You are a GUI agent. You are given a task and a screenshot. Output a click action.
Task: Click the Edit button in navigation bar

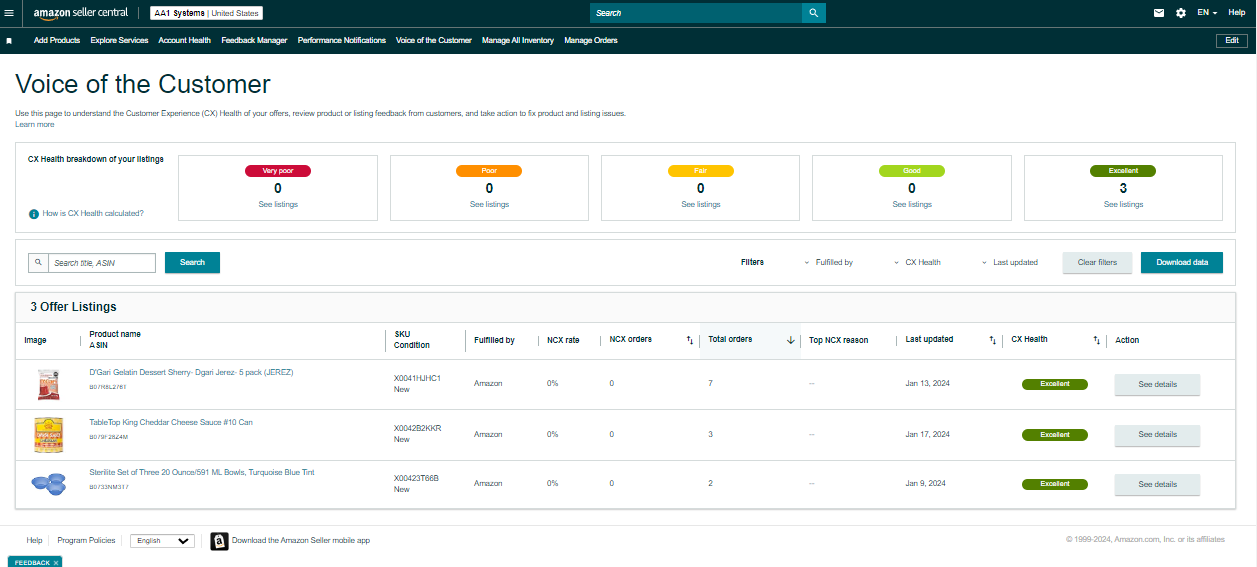[x=1232, y=41]
